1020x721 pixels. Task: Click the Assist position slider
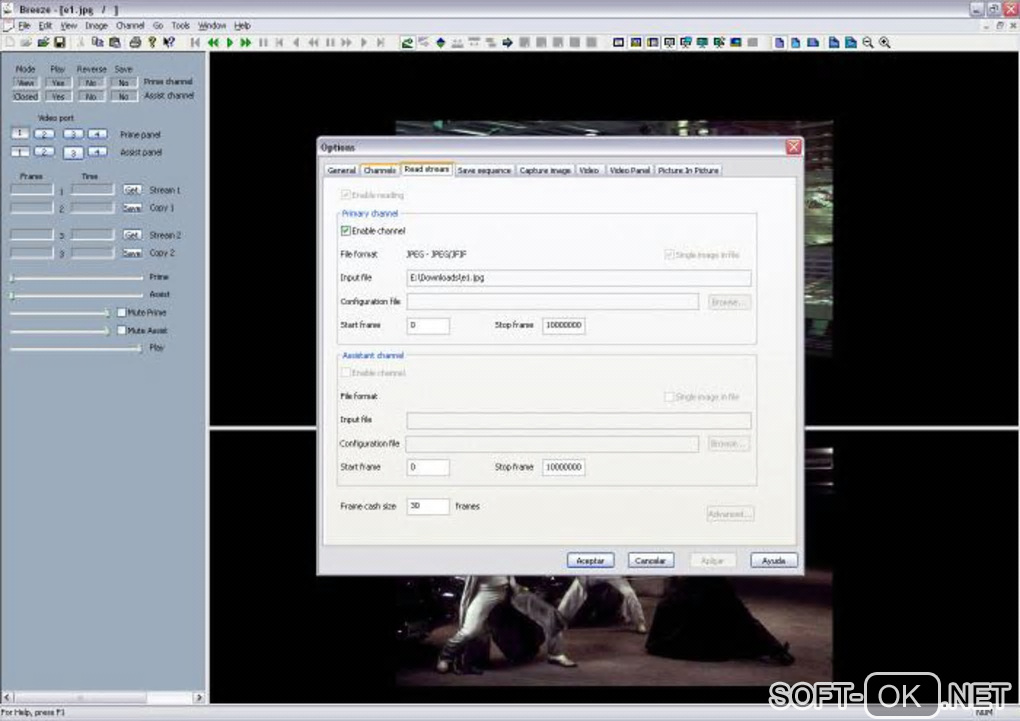click(x=76, y=295)
